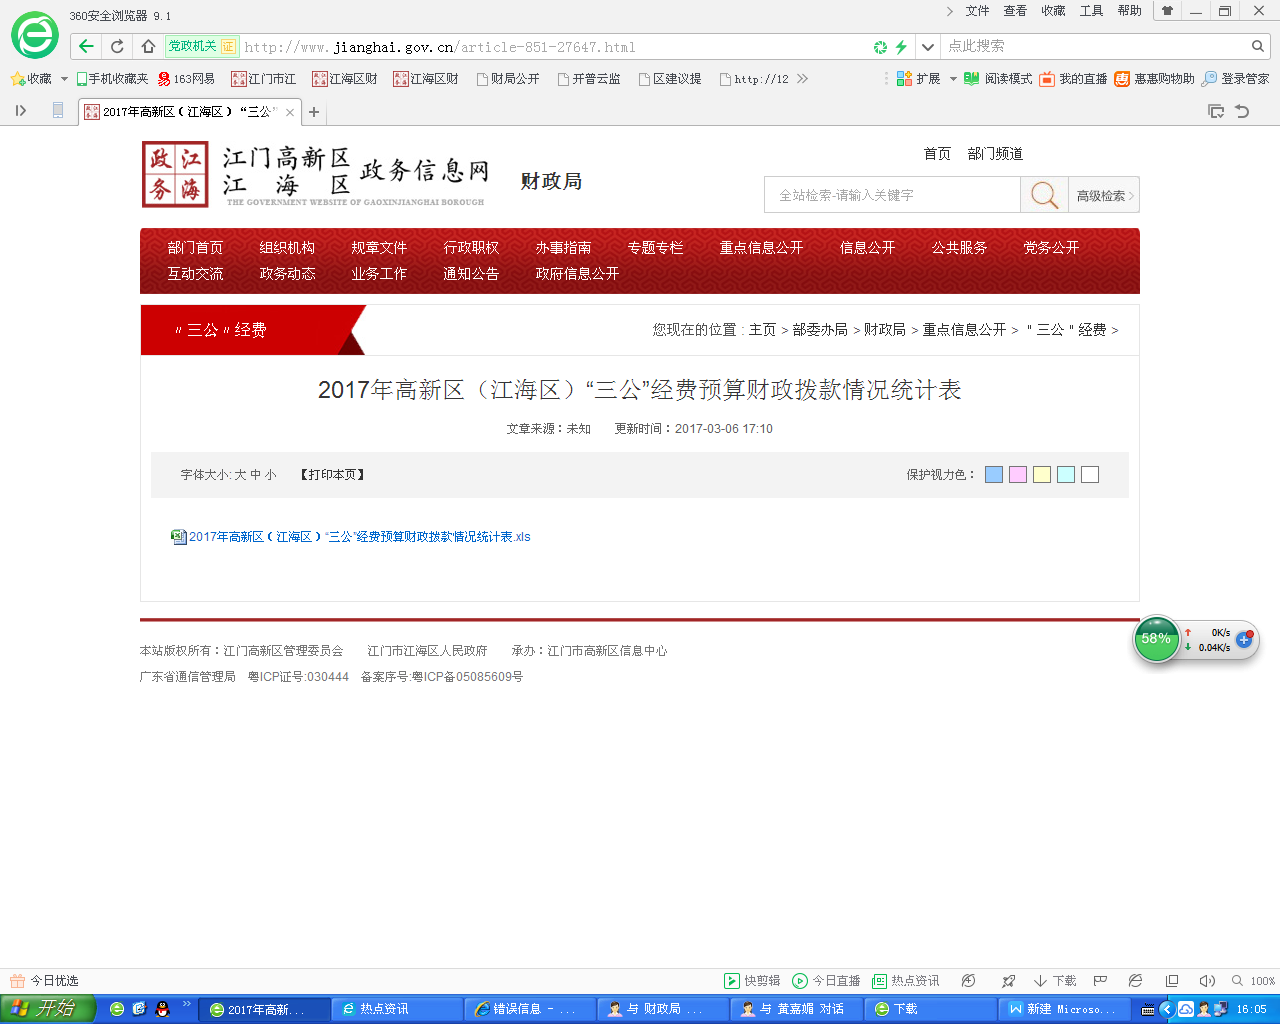The image size is (1280, 1024).
Task: Expand the 扩展 dropdown arrow
Action: [x=953, y=79]
